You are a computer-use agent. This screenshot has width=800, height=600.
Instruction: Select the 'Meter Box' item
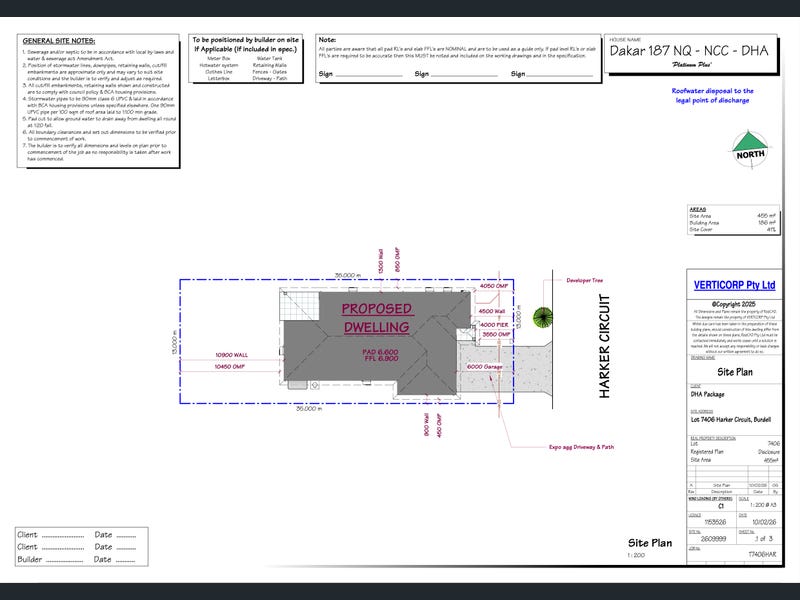tap(218, 59)
